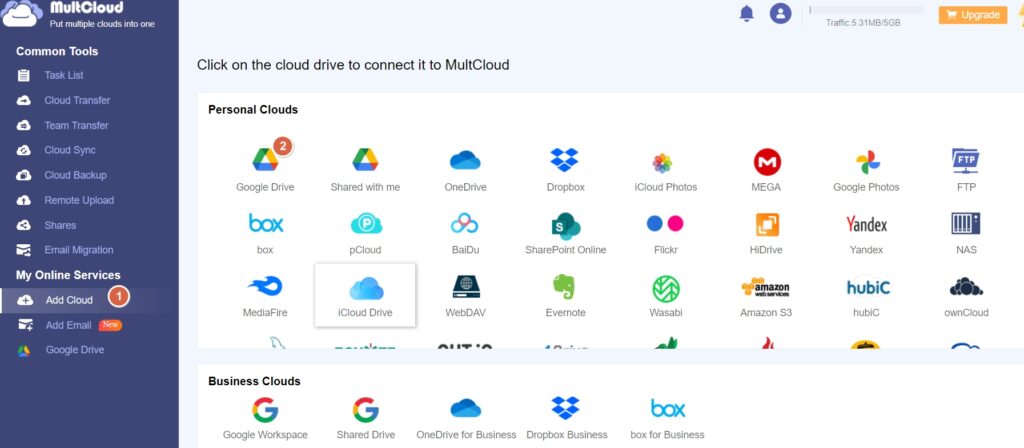Connect Amazon S3 storage
Screen dimensions: 1024x448
[766, 295]
